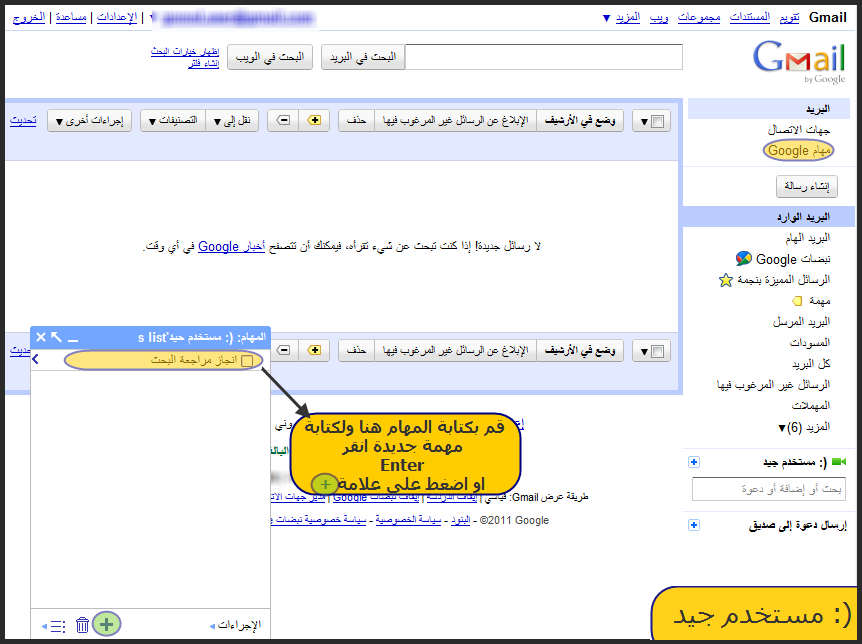Click the Google Buzz colorful icon in sidebar

(x=743, y=258)
